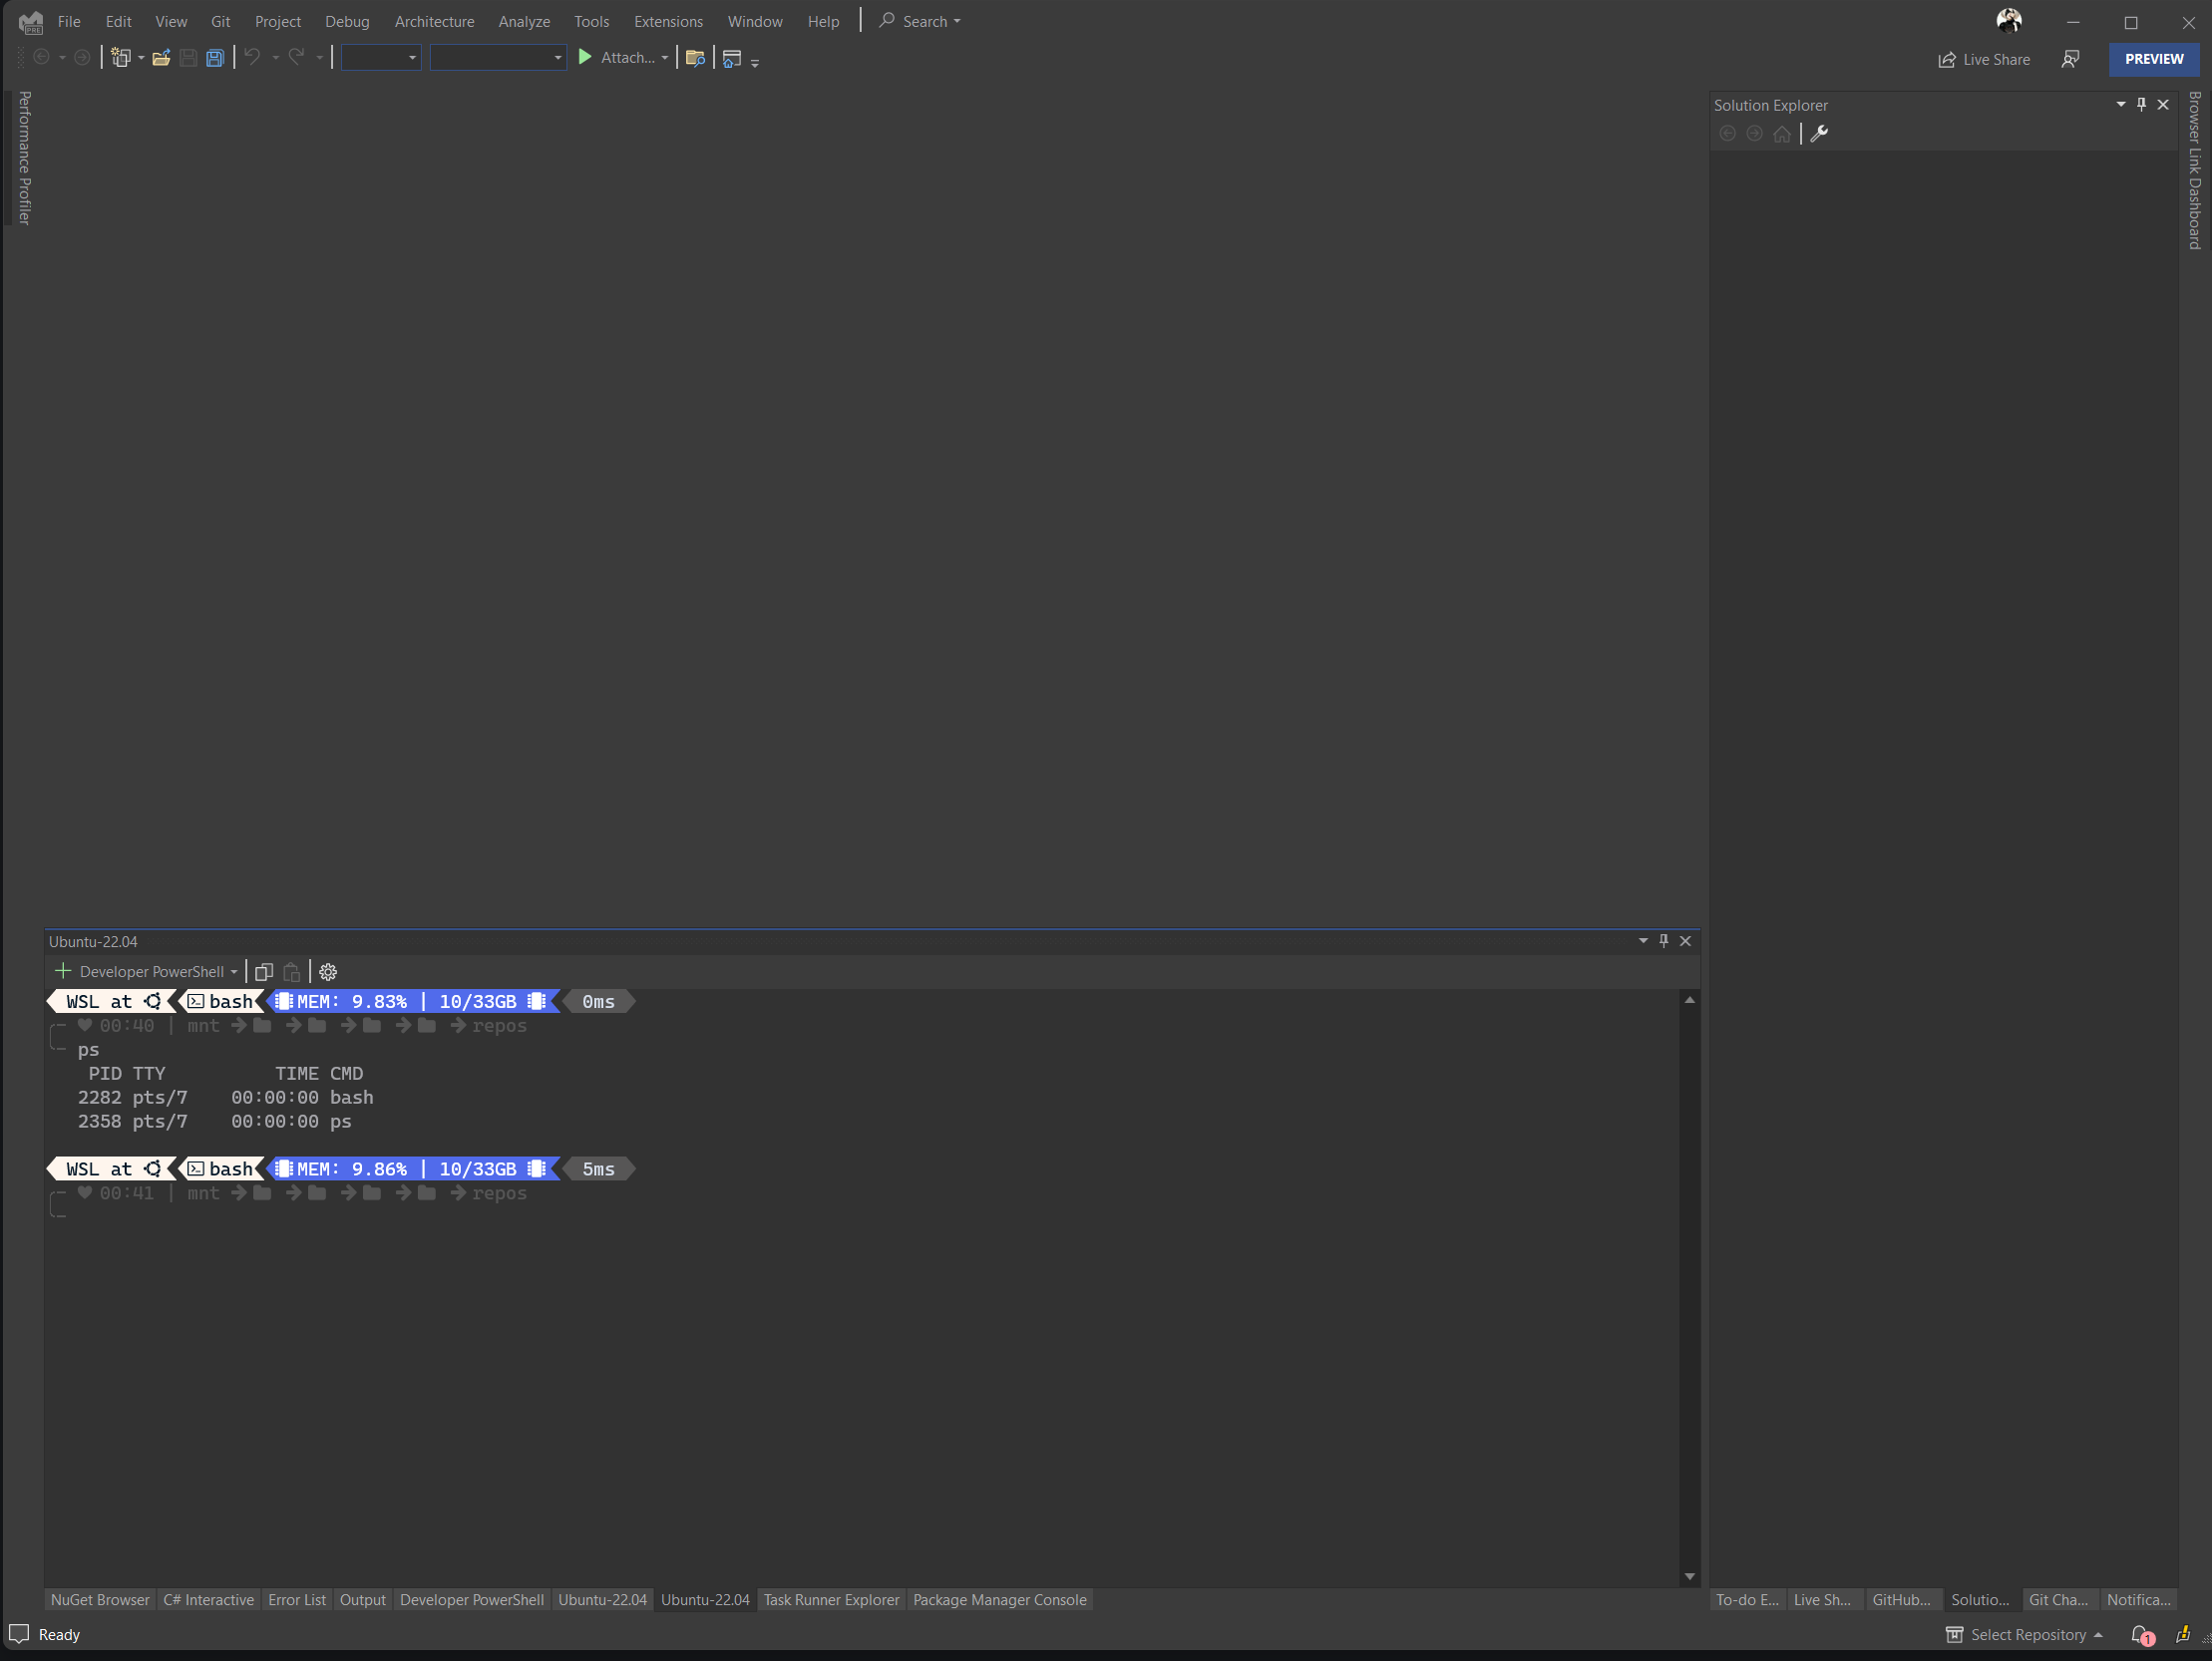2212x1661 pixels.
Task: Select the Architecture menu item
Action: coord(435,19)
